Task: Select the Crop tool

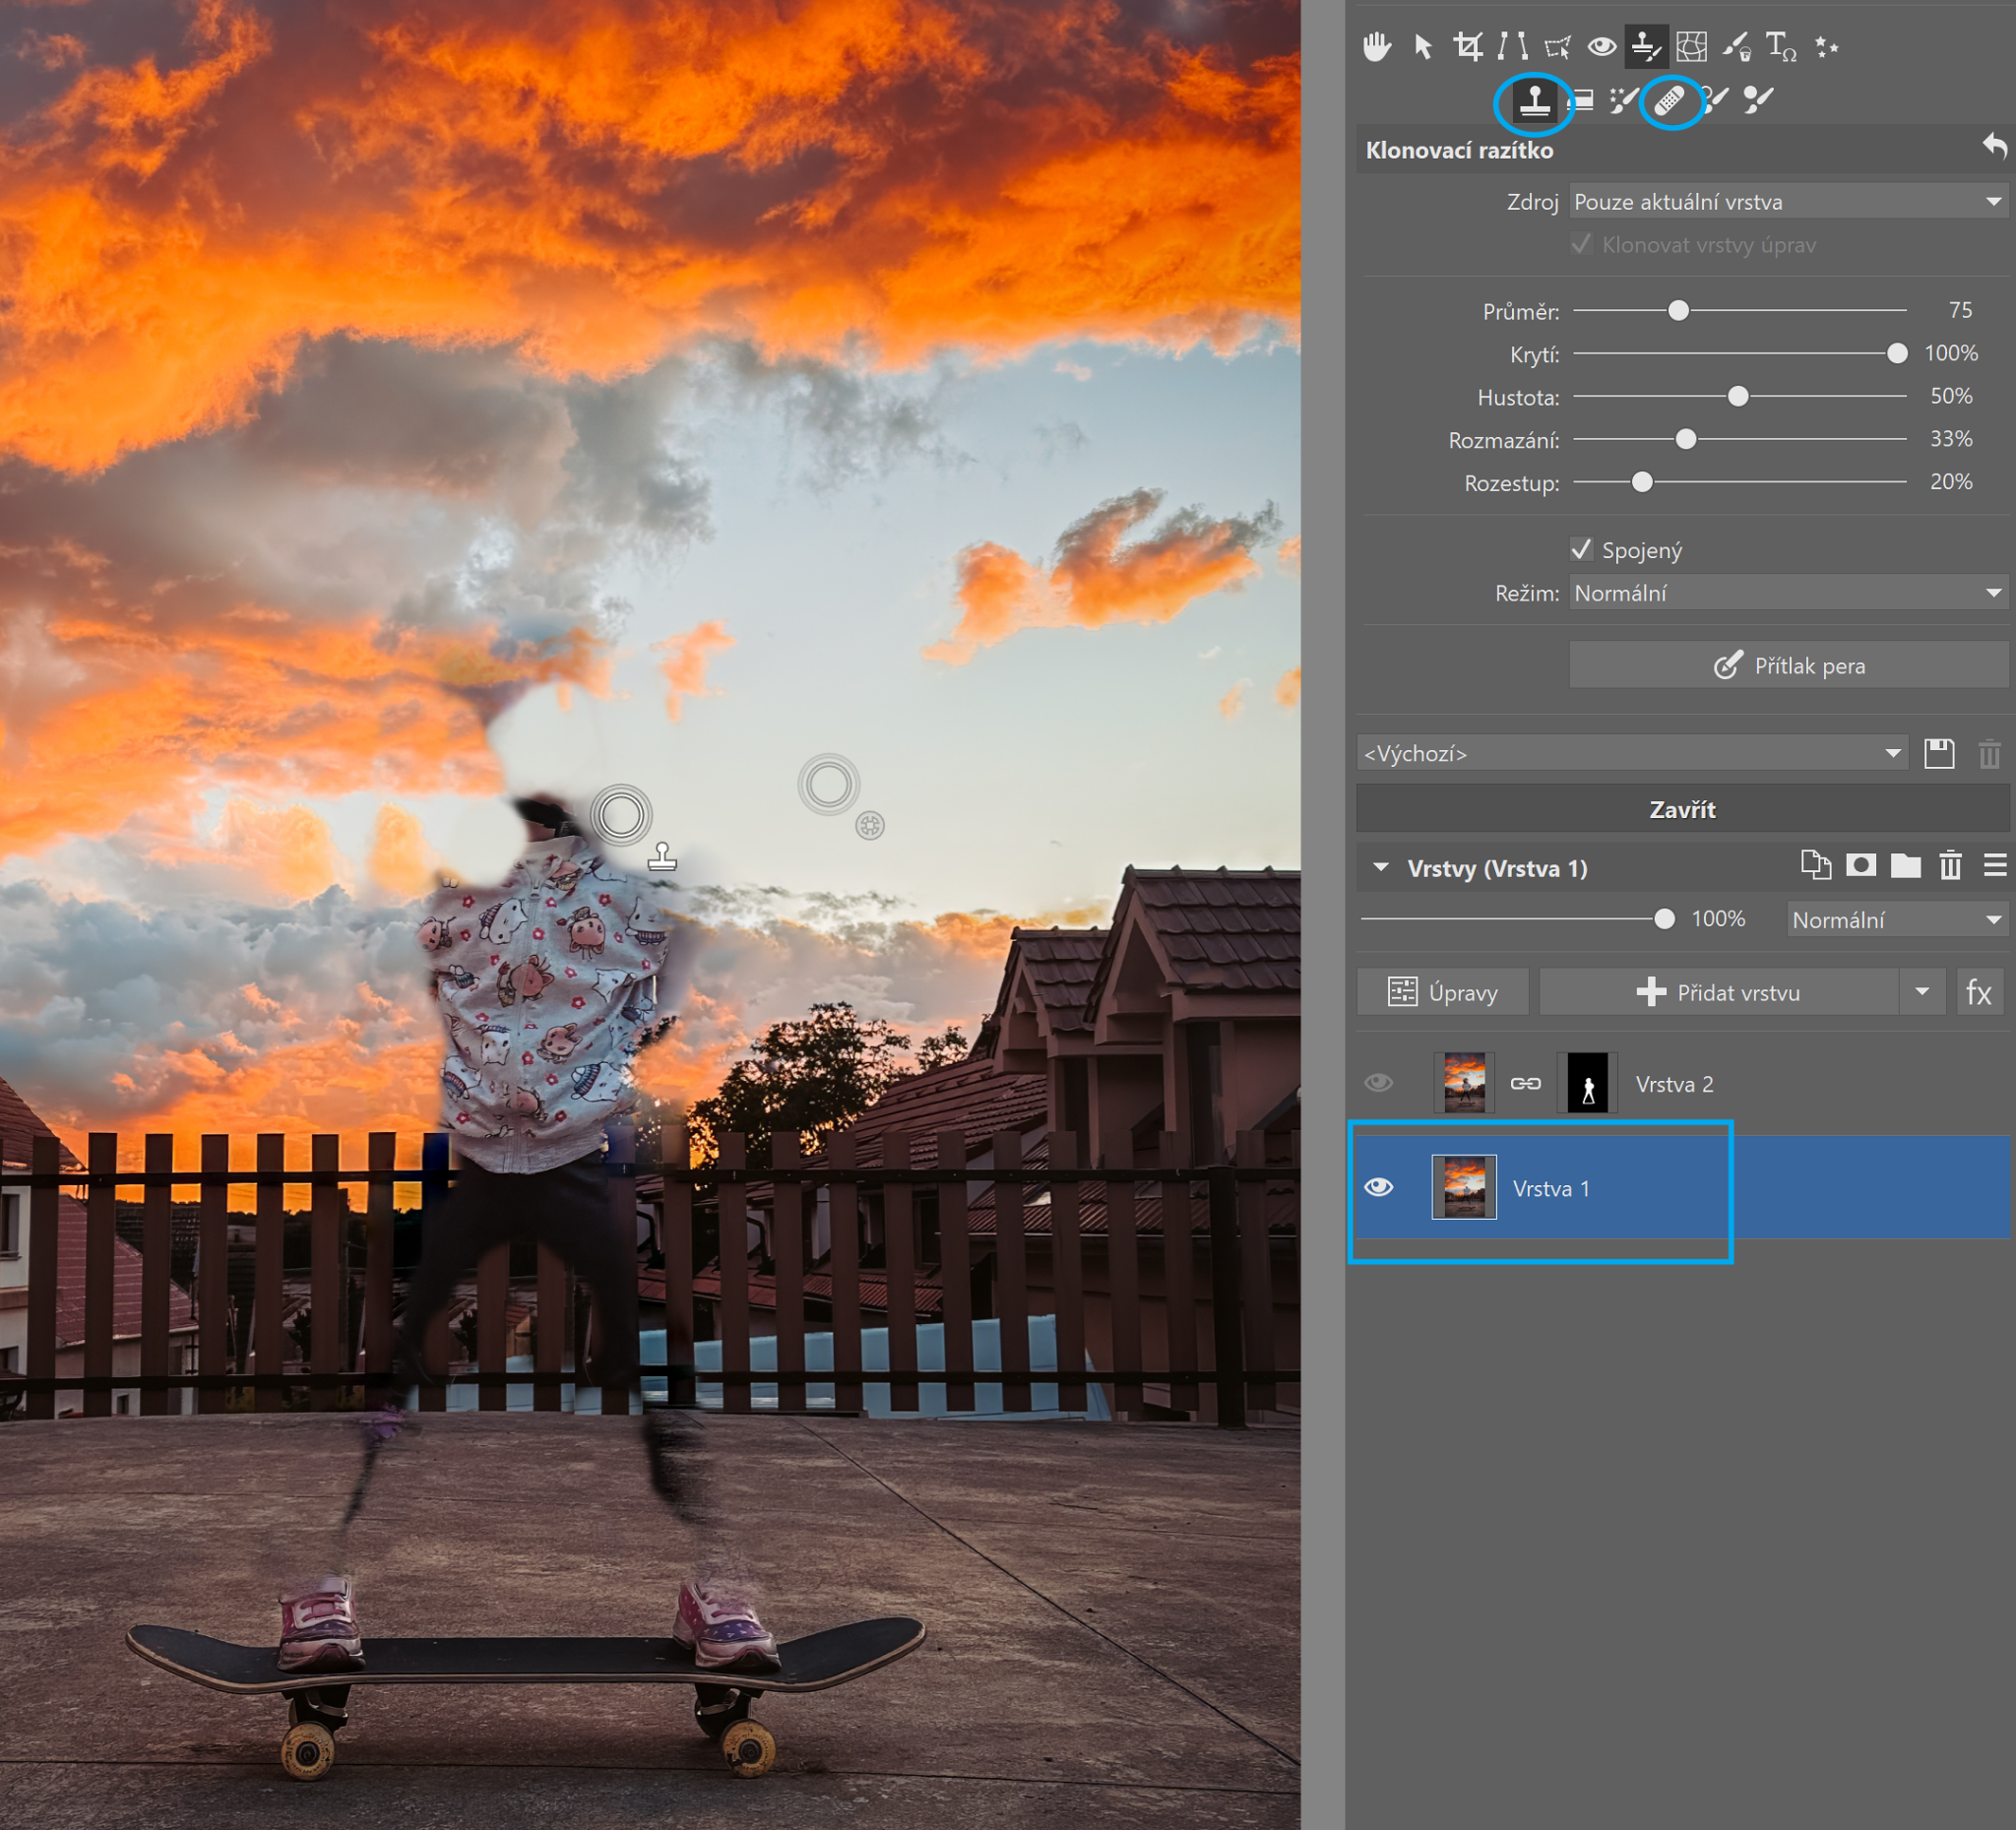Action: click(x=1467, y=47)
